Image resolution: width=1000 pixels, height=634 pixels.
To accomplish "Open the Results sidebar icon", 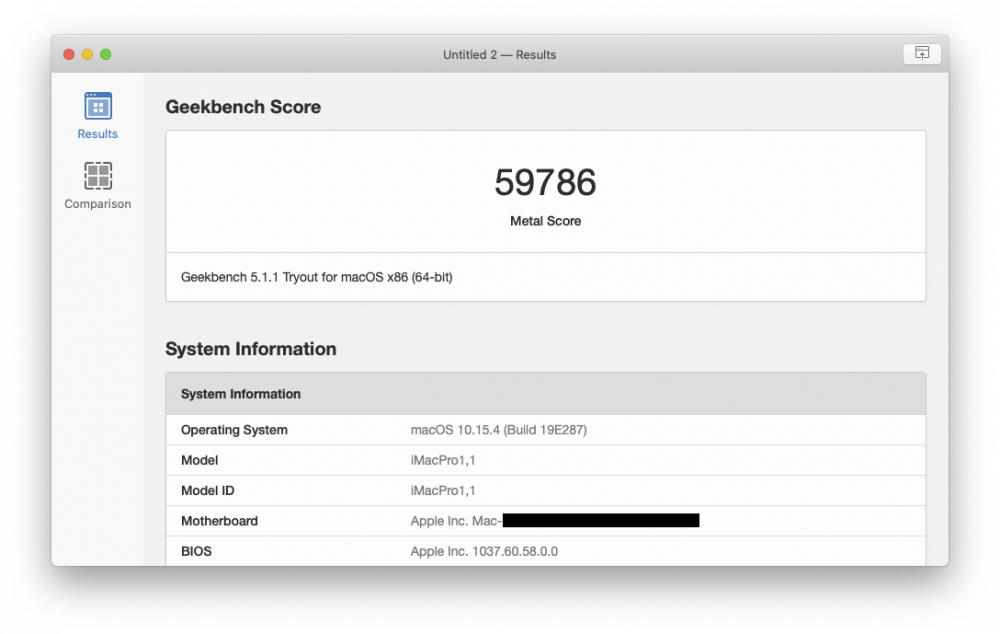I will pyautogui.click(x=98, y=106).
